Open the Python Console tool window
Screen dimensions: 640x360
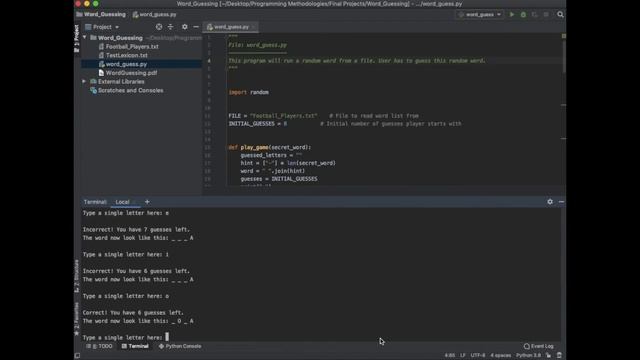(x=180, y=346)
